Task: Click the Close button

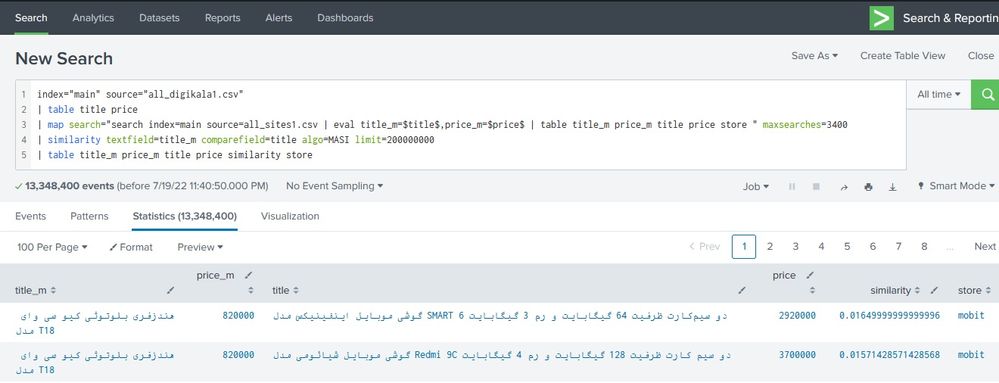Action: 981,56
